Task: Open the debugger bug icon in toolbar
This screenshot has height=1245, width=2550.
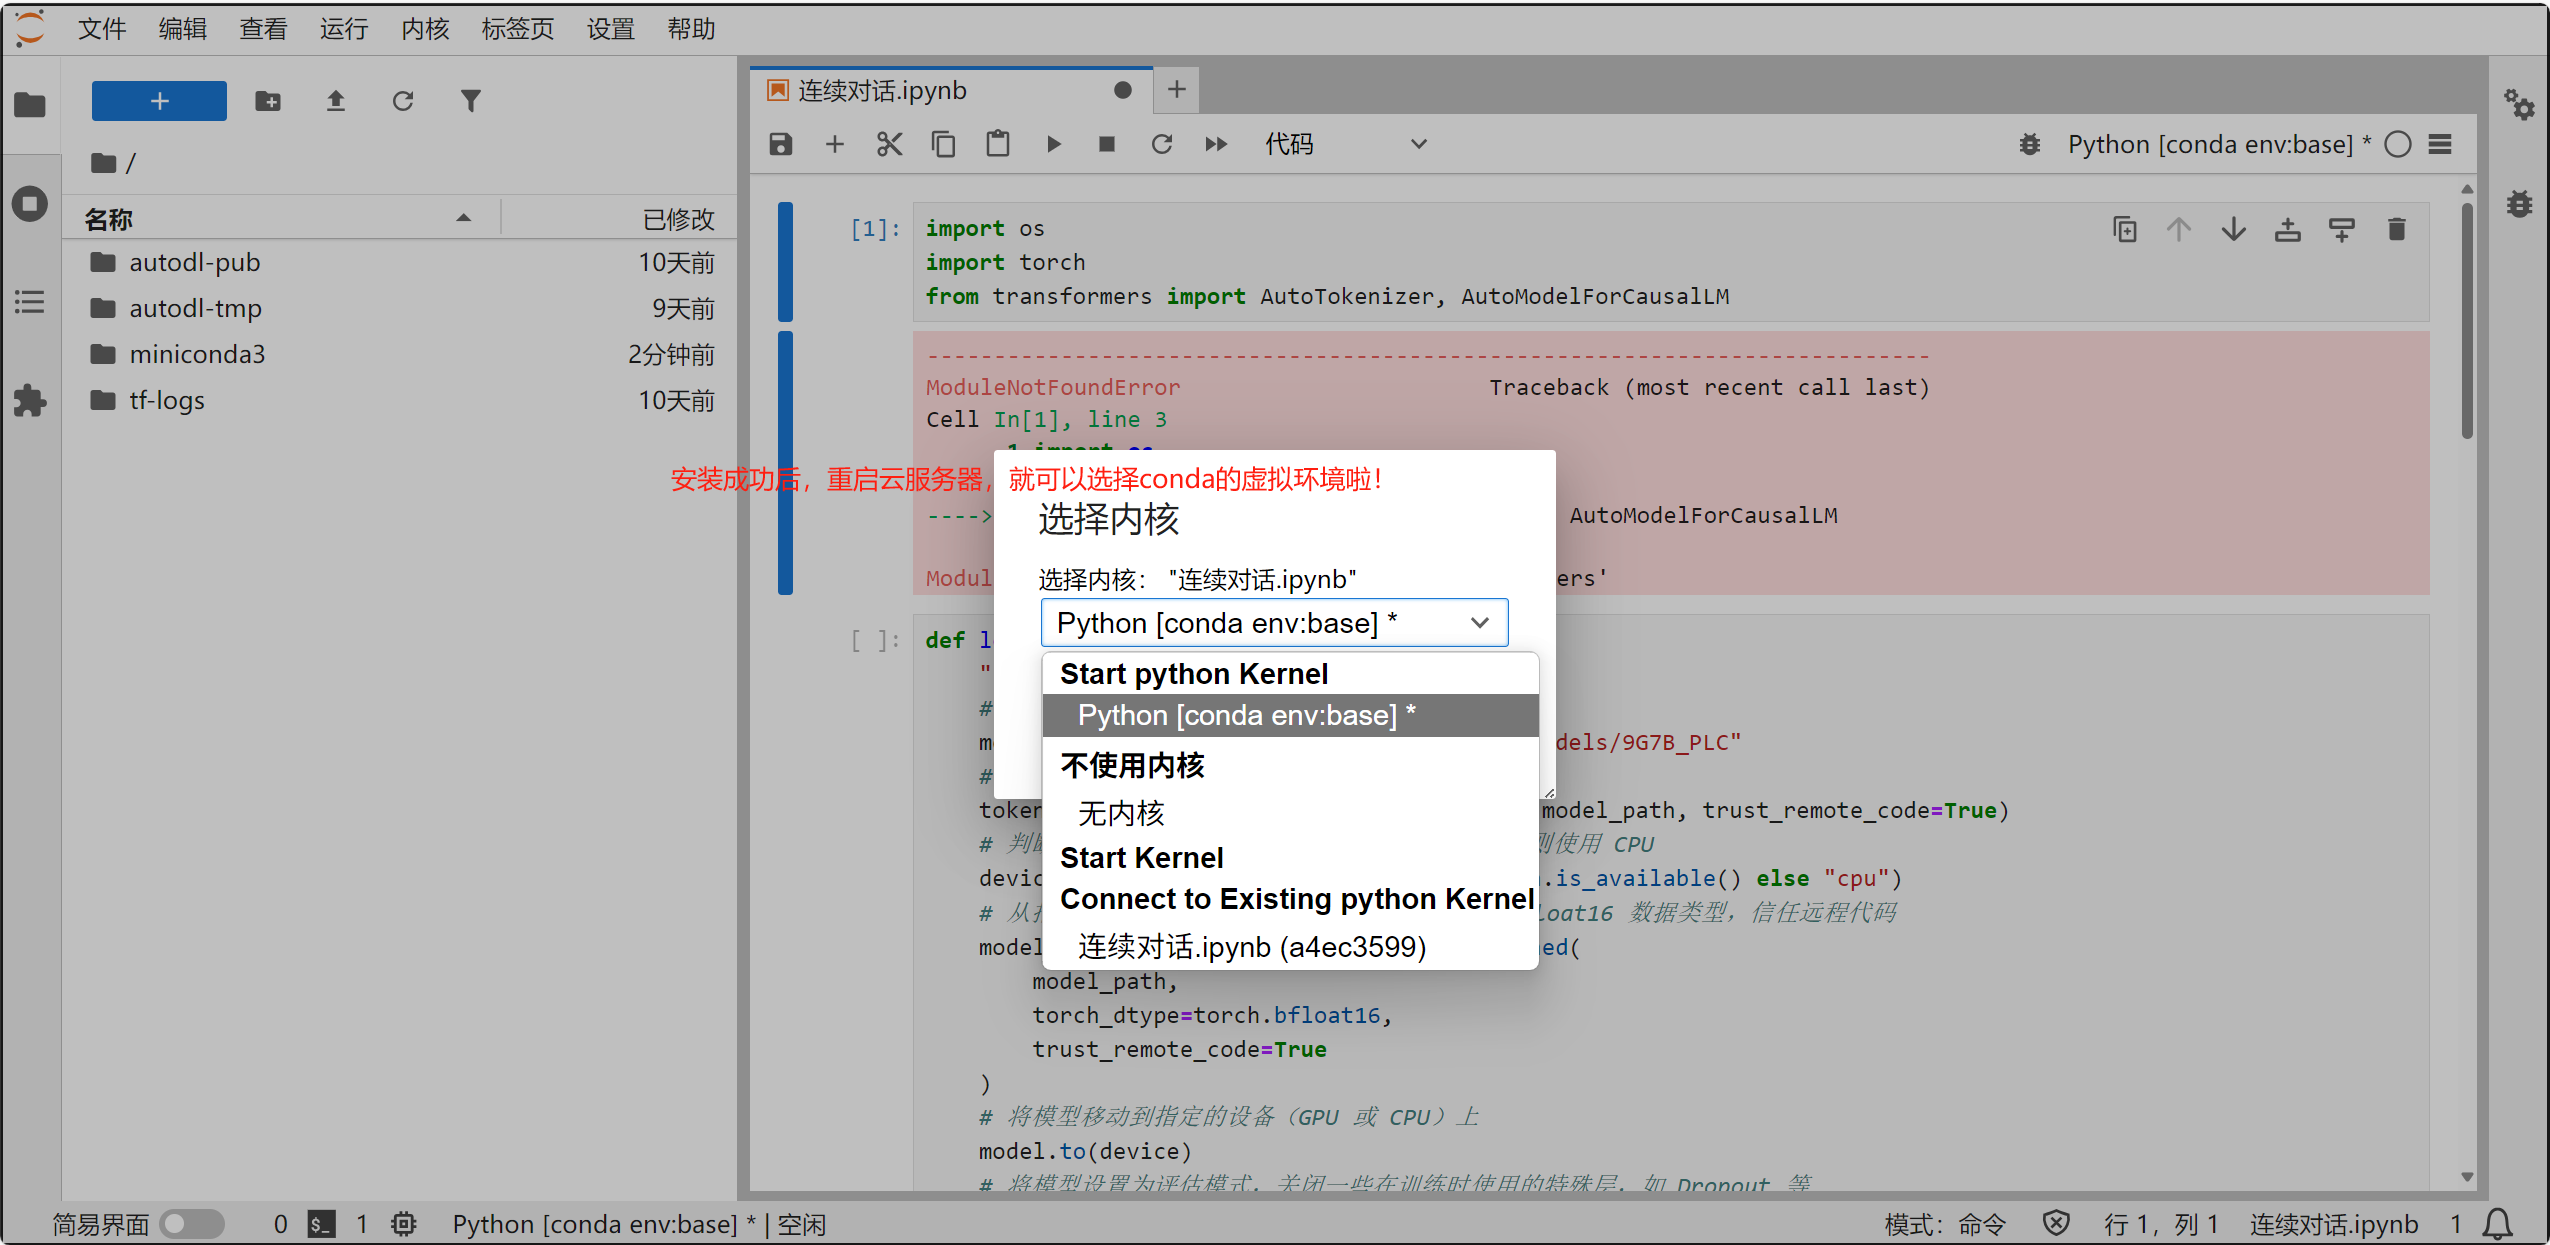Action: tap(2029, 145)
